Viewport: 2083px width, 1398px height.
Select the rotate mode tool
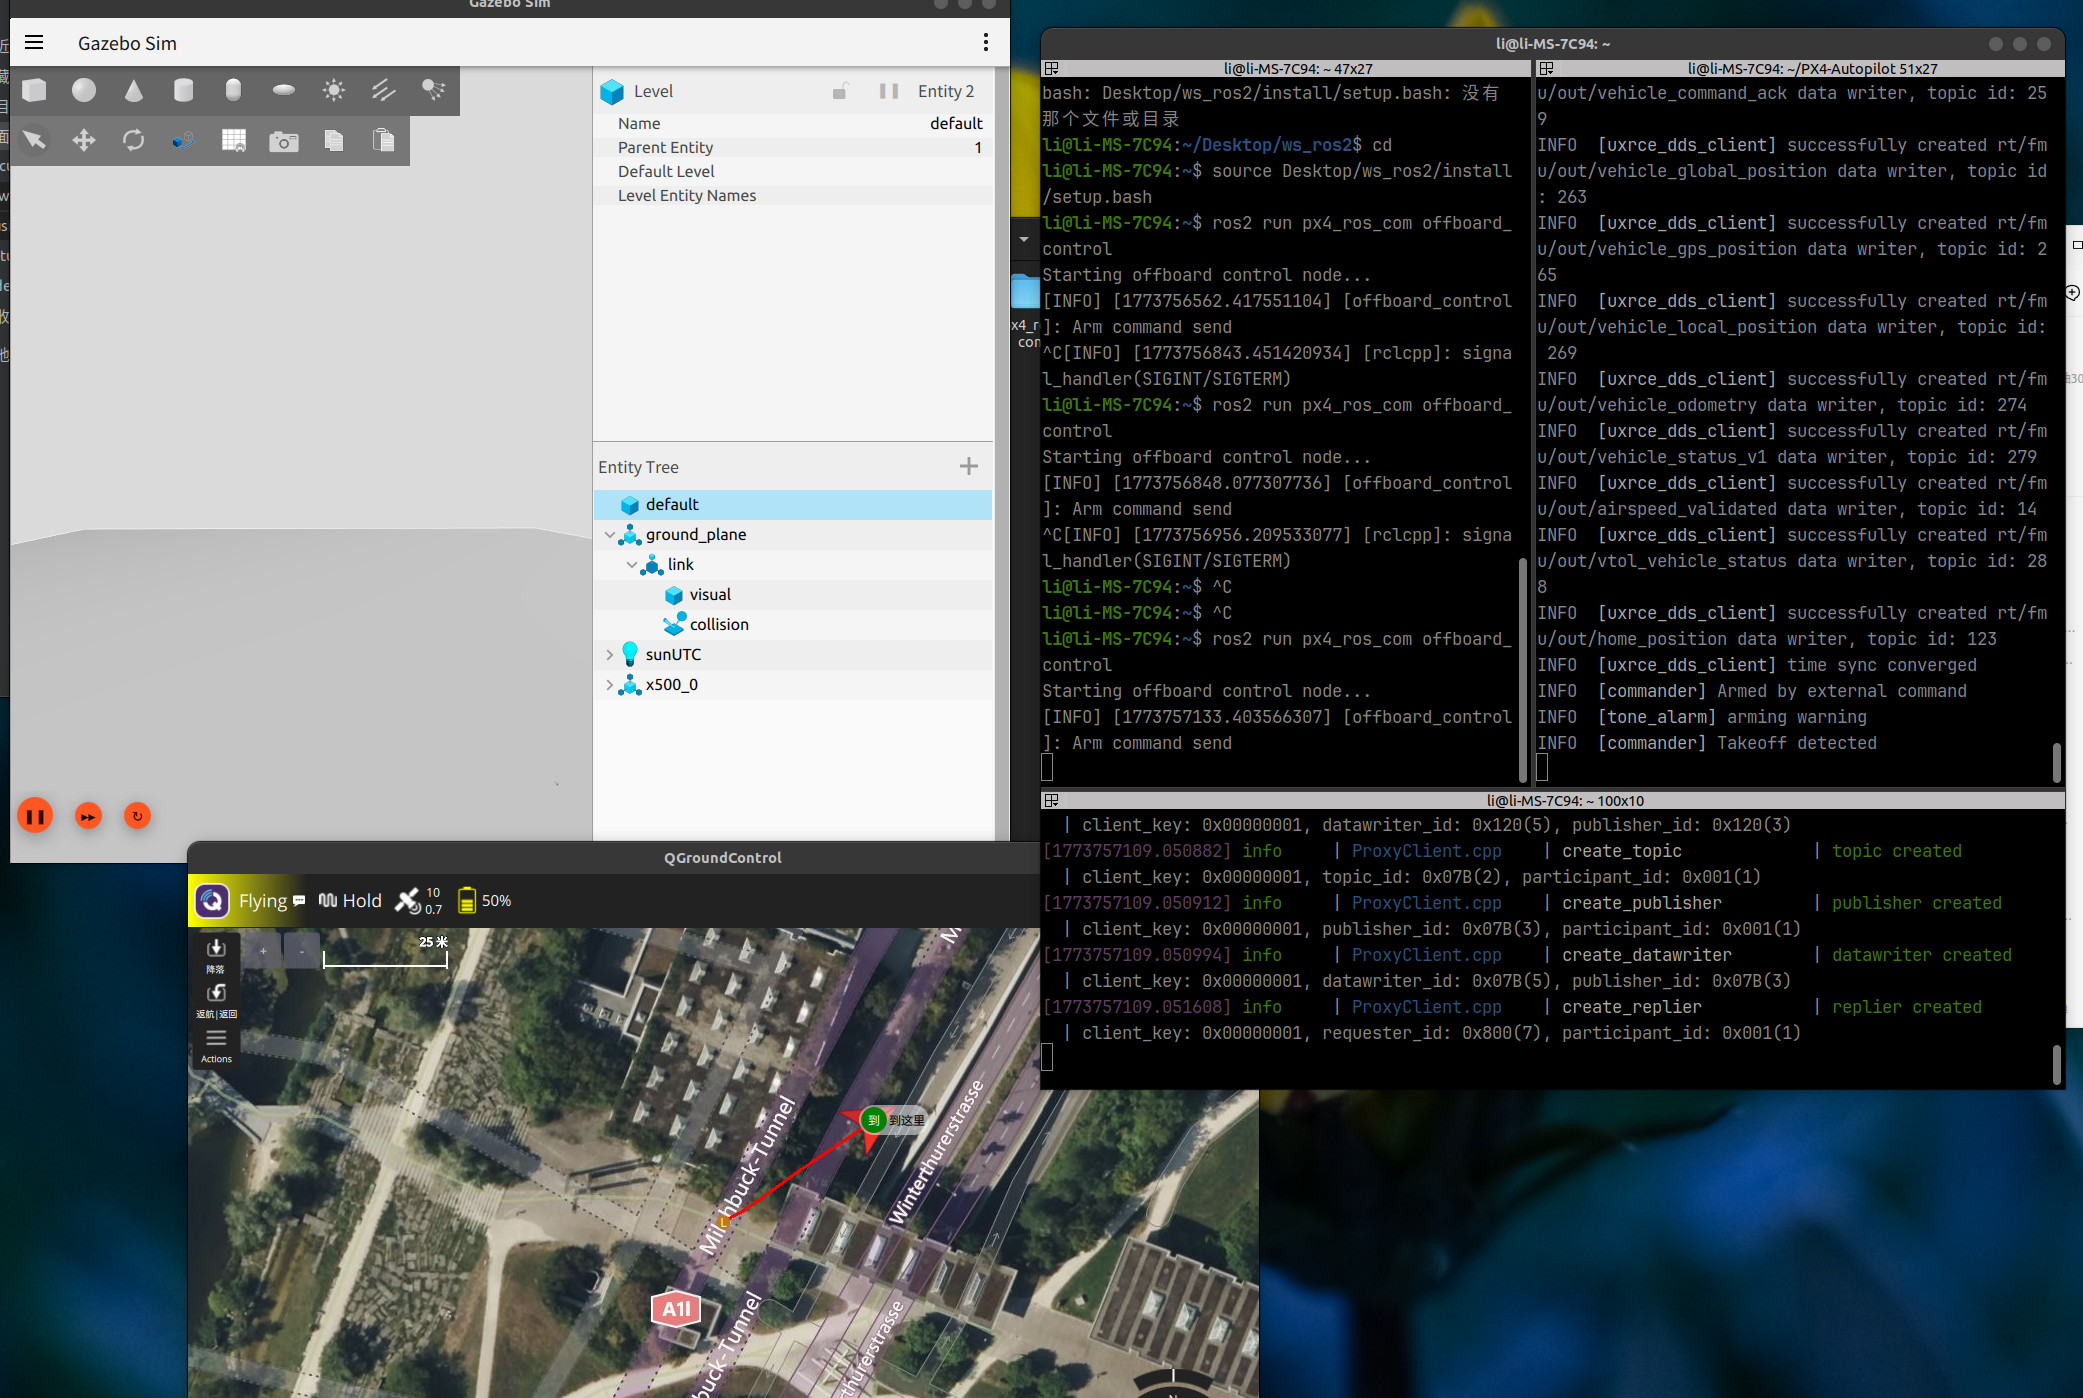point(133,140)
